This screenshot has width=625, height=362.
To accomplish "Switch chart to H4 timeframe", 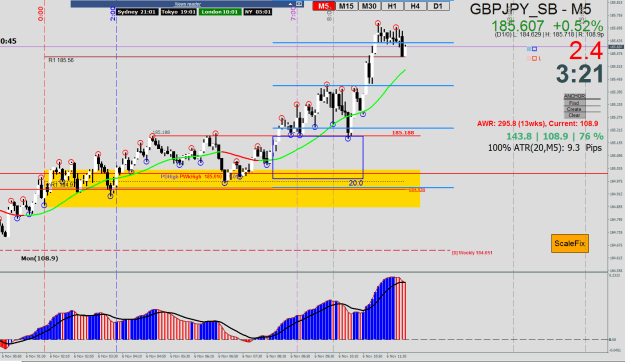I will (x=415, y=6).
